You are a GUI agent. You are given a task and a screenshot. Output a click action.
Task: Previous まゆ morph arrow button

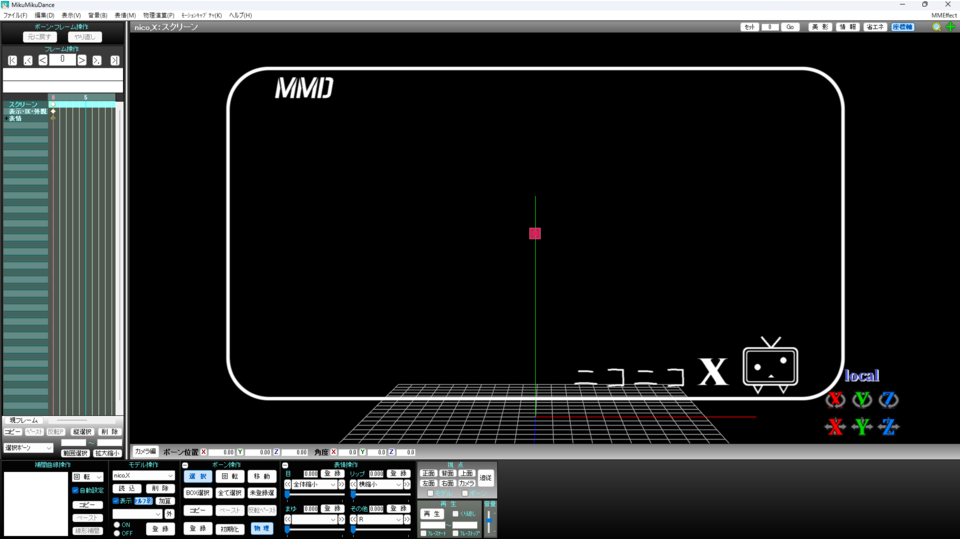(x=287, y=519)
